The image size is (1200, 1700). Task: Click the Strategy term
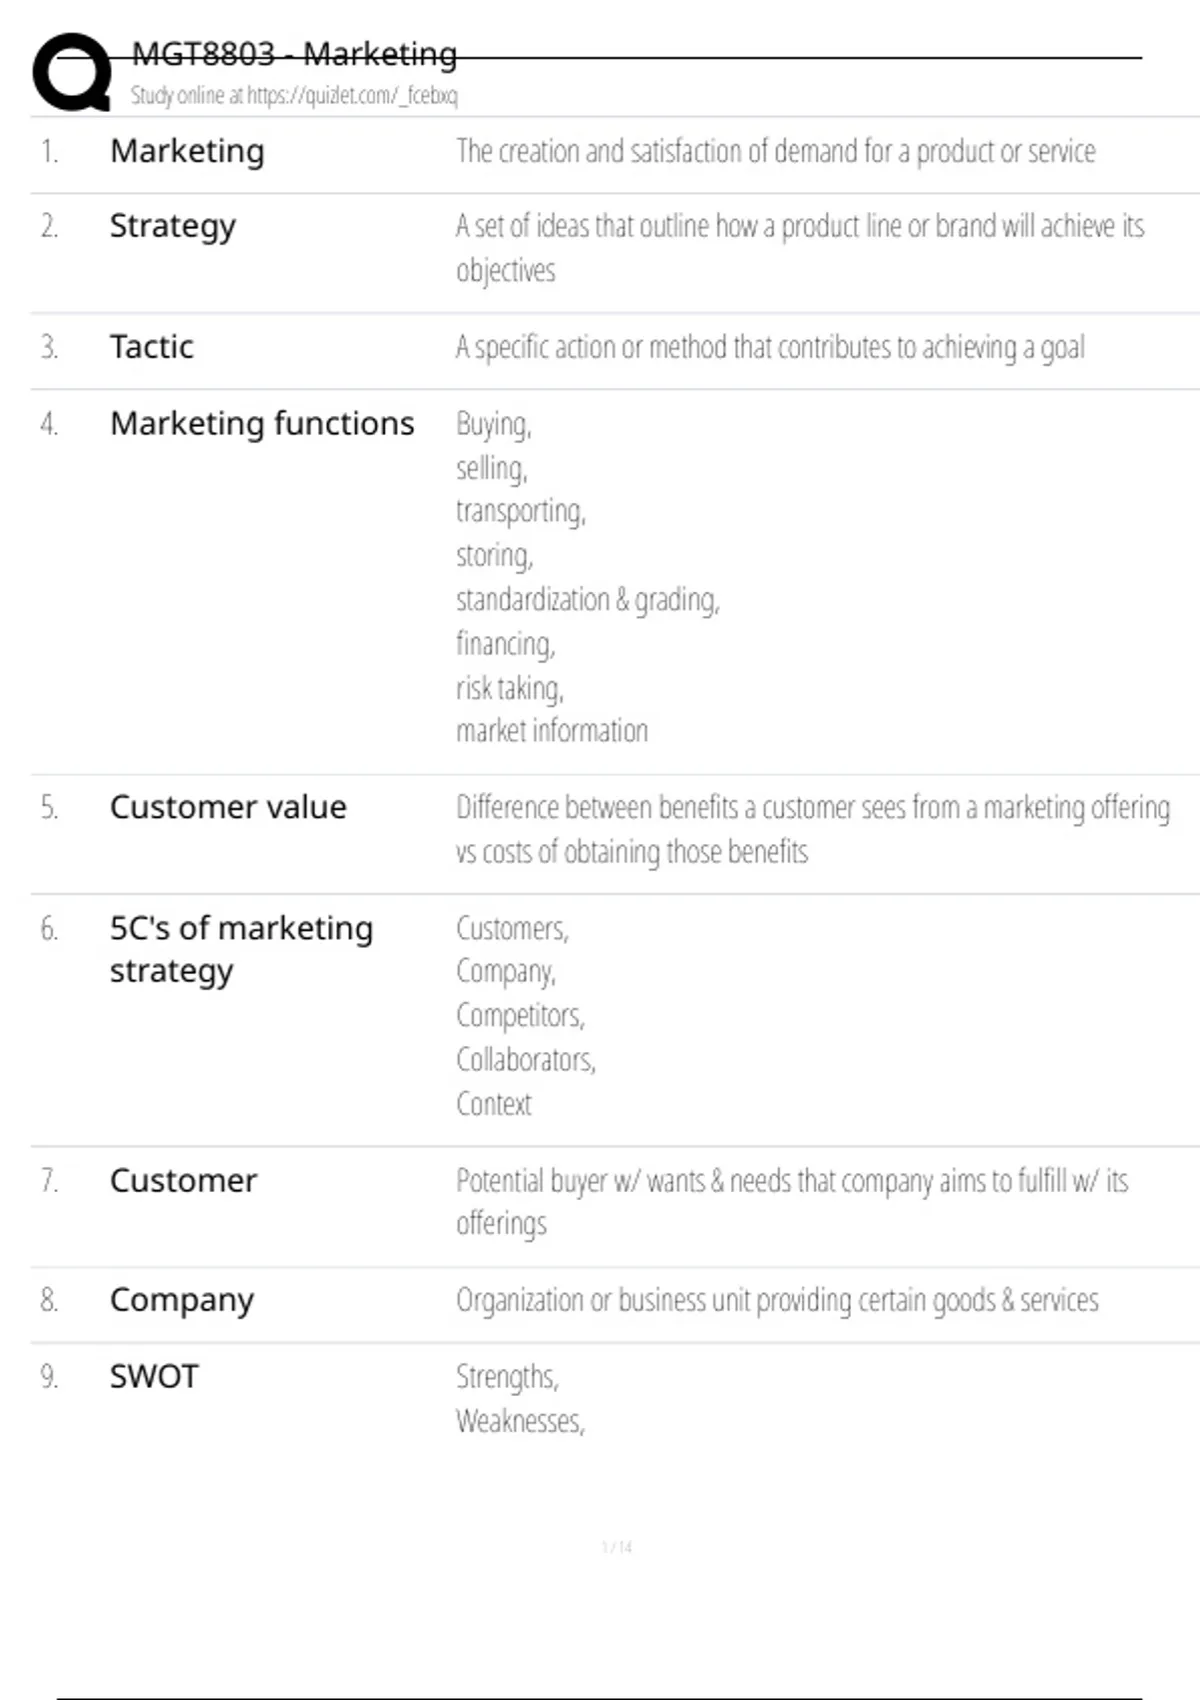(172, 227)
